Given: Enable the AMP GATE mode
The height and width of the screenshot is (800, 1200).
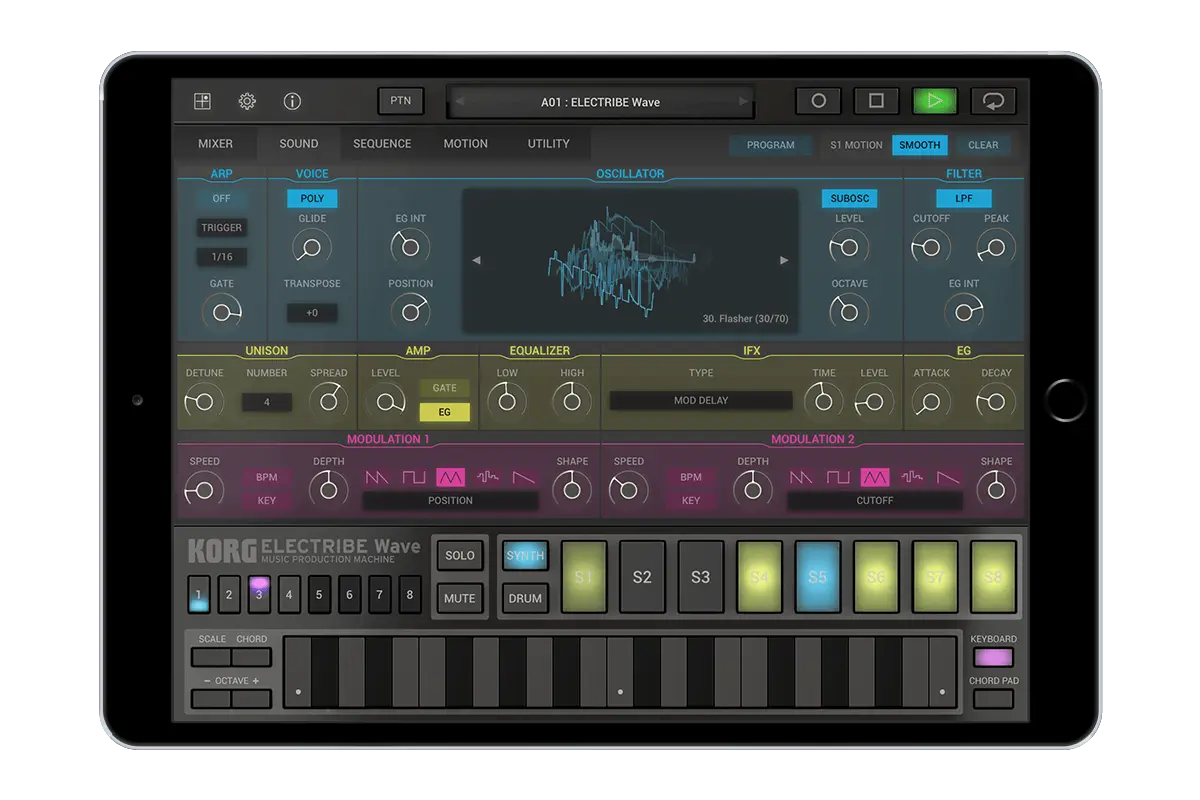Looking at the screenshot, I should coord(445,388).
